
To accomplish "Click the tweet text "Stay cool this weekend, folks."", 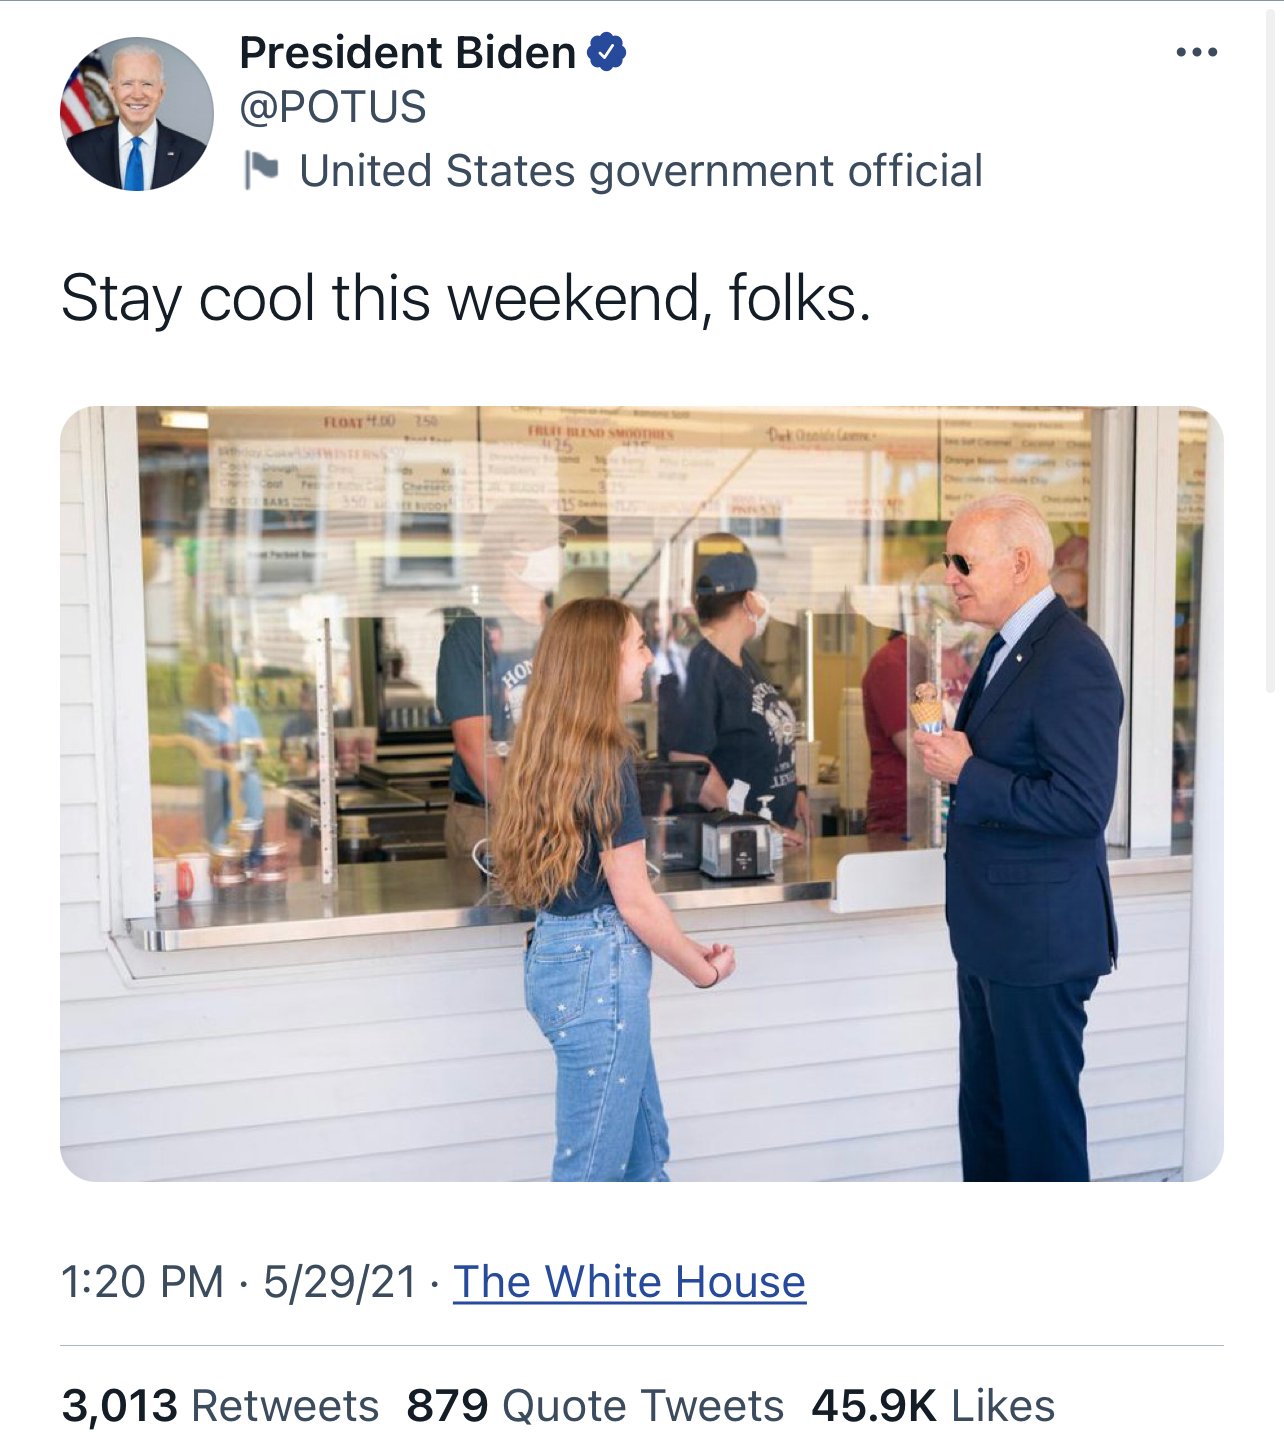I will click(x=466, y=298).
